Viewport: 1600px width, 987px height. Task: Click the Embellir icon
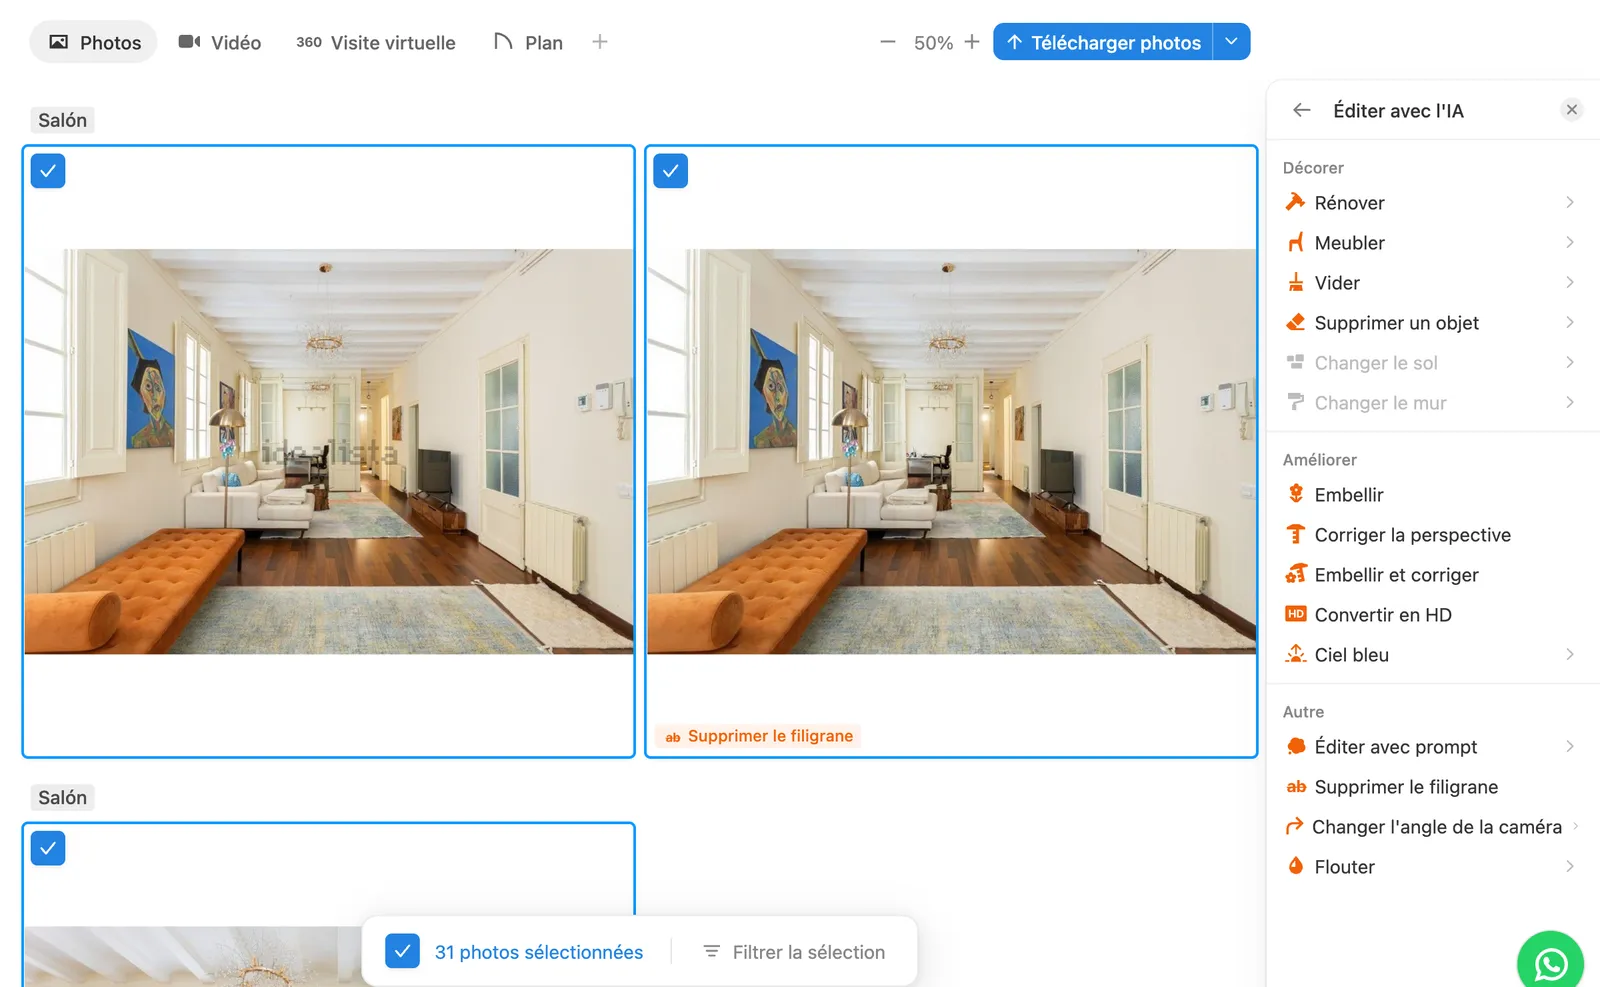(x=1295, y=494)
